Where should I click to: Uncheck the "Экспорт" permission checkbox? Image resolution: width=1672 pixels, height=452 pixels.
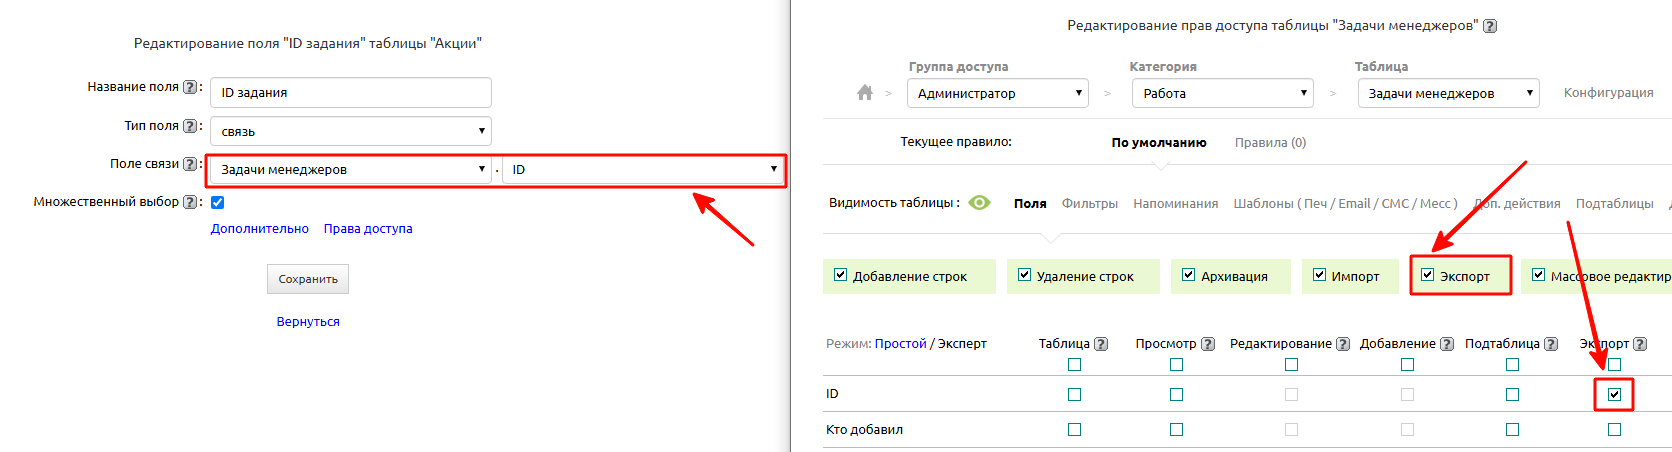1428,275
